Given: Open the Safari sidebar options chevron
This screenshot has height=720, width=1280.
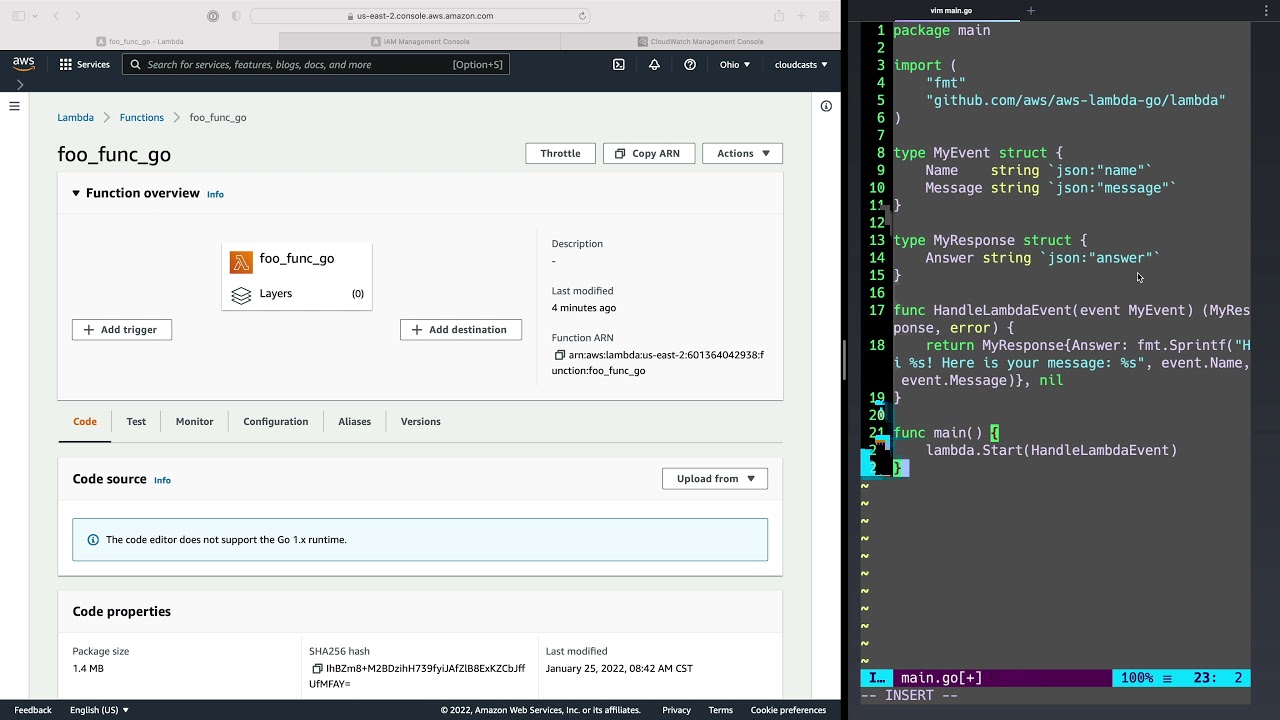Looking at the screenshot, I should tap(35, 16).
